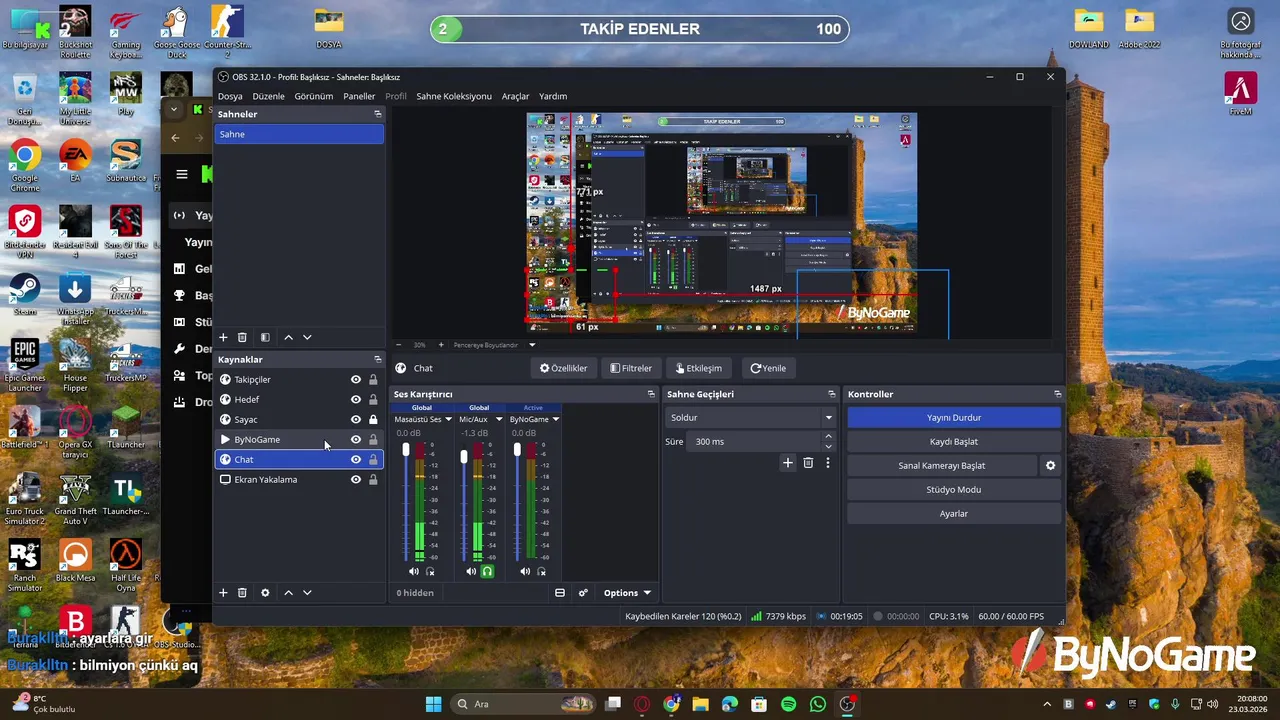The width and height of the screenshot is (1280, 720).
Task: Move scene up arrow in Sahneler panel
Action: click(x=289, y=338)
